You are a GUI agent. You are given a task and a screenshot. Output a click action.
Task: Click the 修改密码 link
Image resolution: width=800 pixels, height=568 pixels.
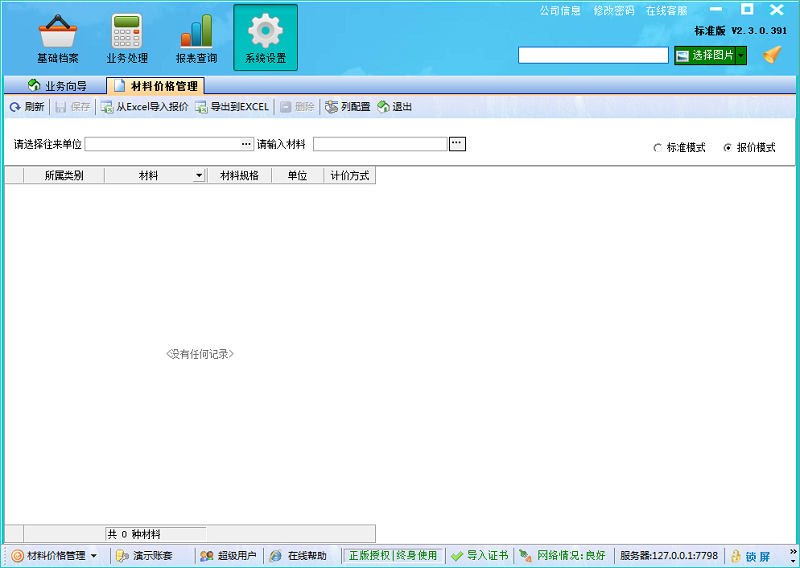point(613,11)
